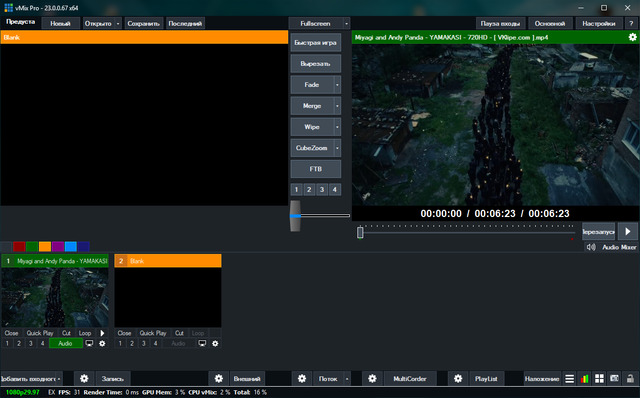Open external output settings gear beside Внешний
The height and width of the screenshot is (398, 640).
point(219,378)
